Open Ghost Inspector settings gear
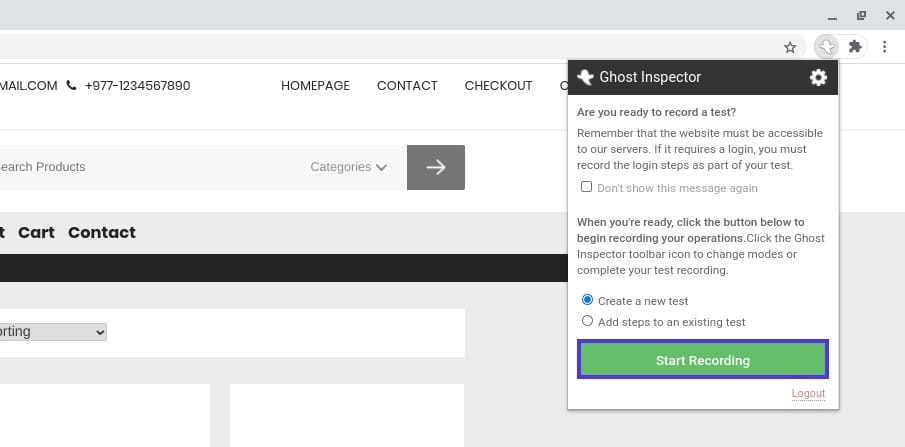 pyautogui.click(x=818, y=77)
